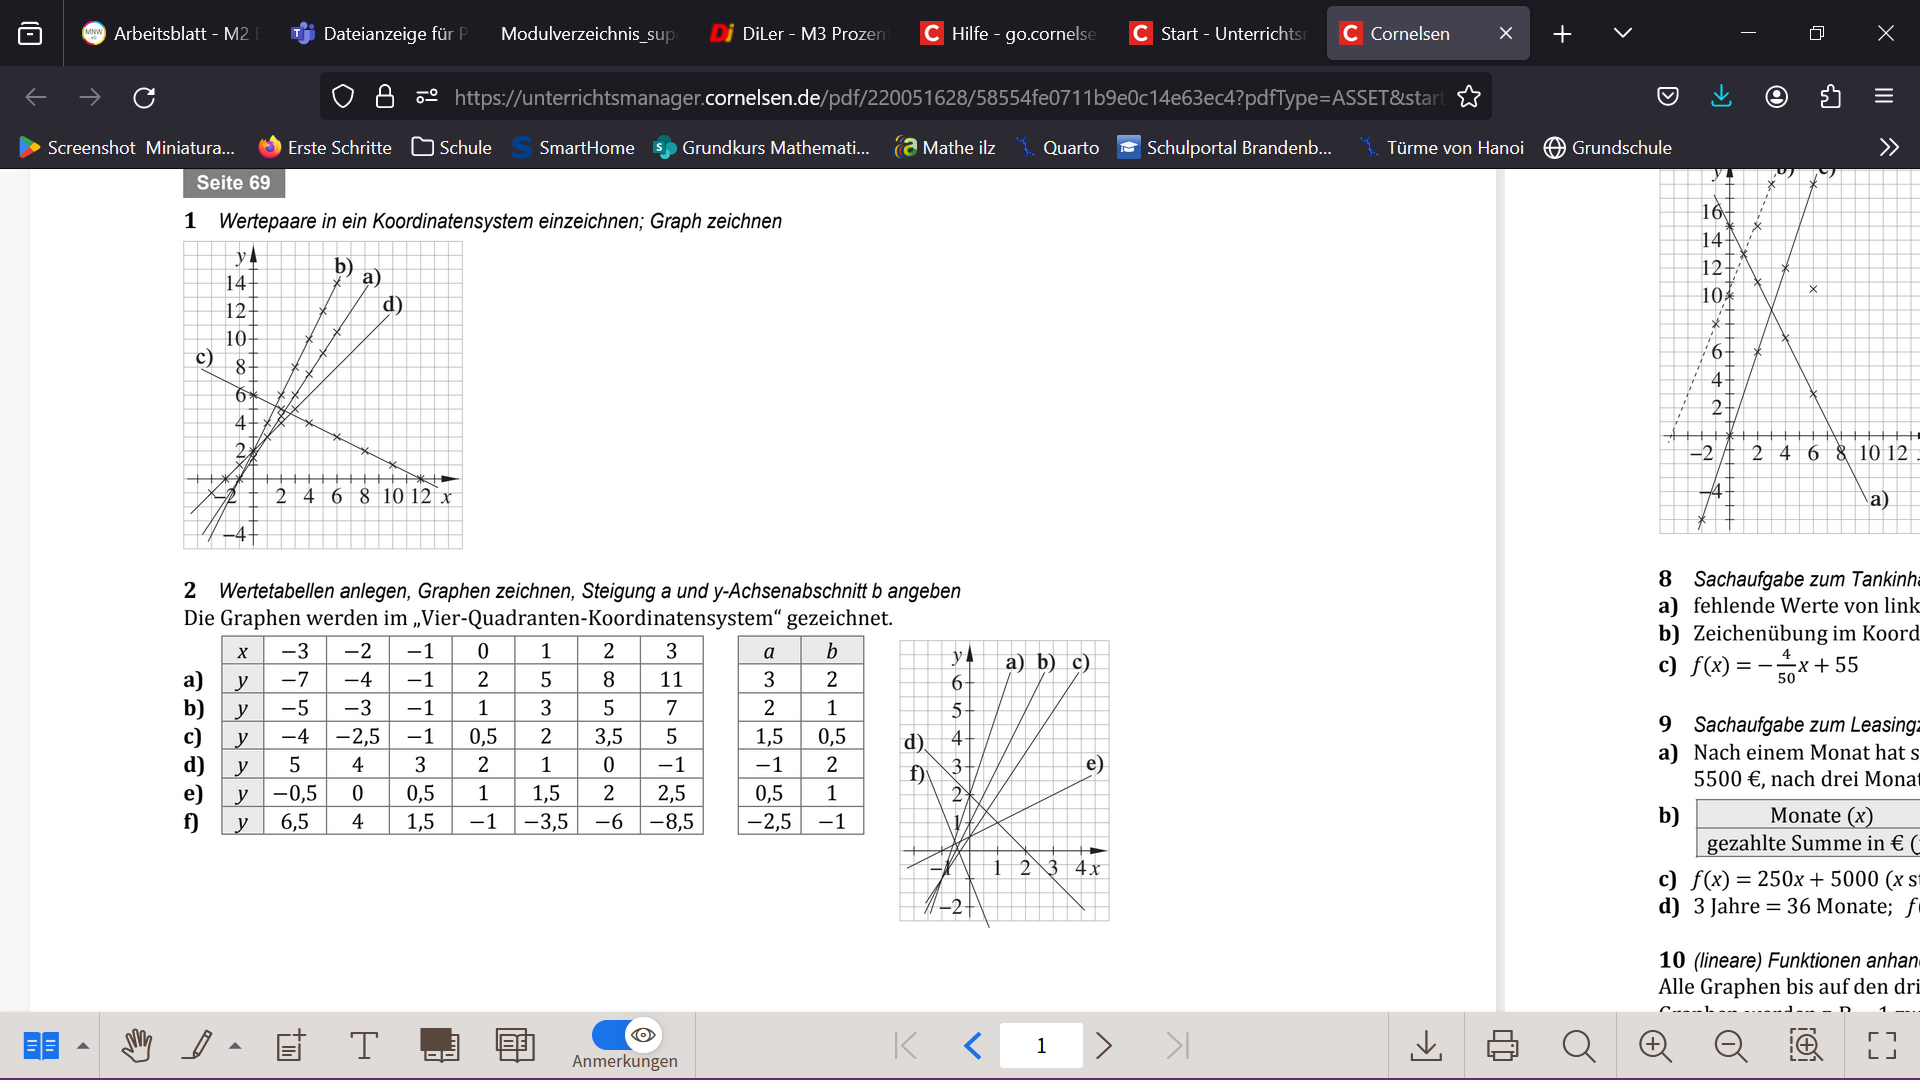
Task: Zoom out of the document
Action: coord(1730,1046)
